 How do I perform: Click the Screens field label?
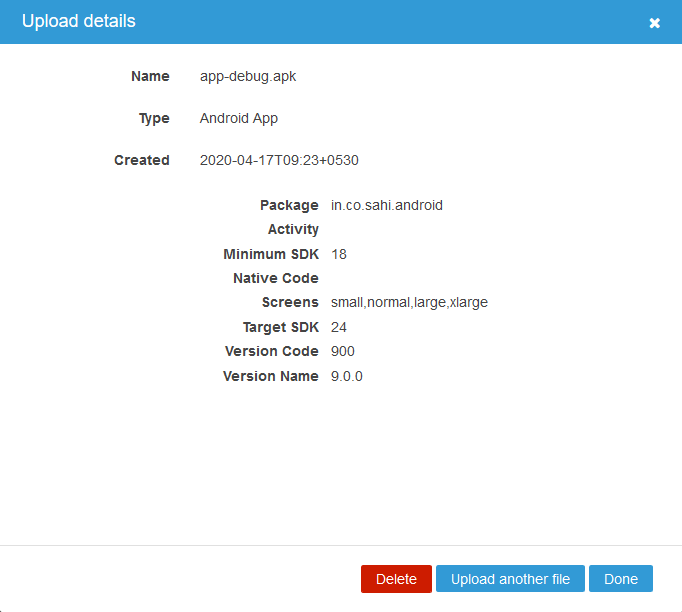pos(290,302)
